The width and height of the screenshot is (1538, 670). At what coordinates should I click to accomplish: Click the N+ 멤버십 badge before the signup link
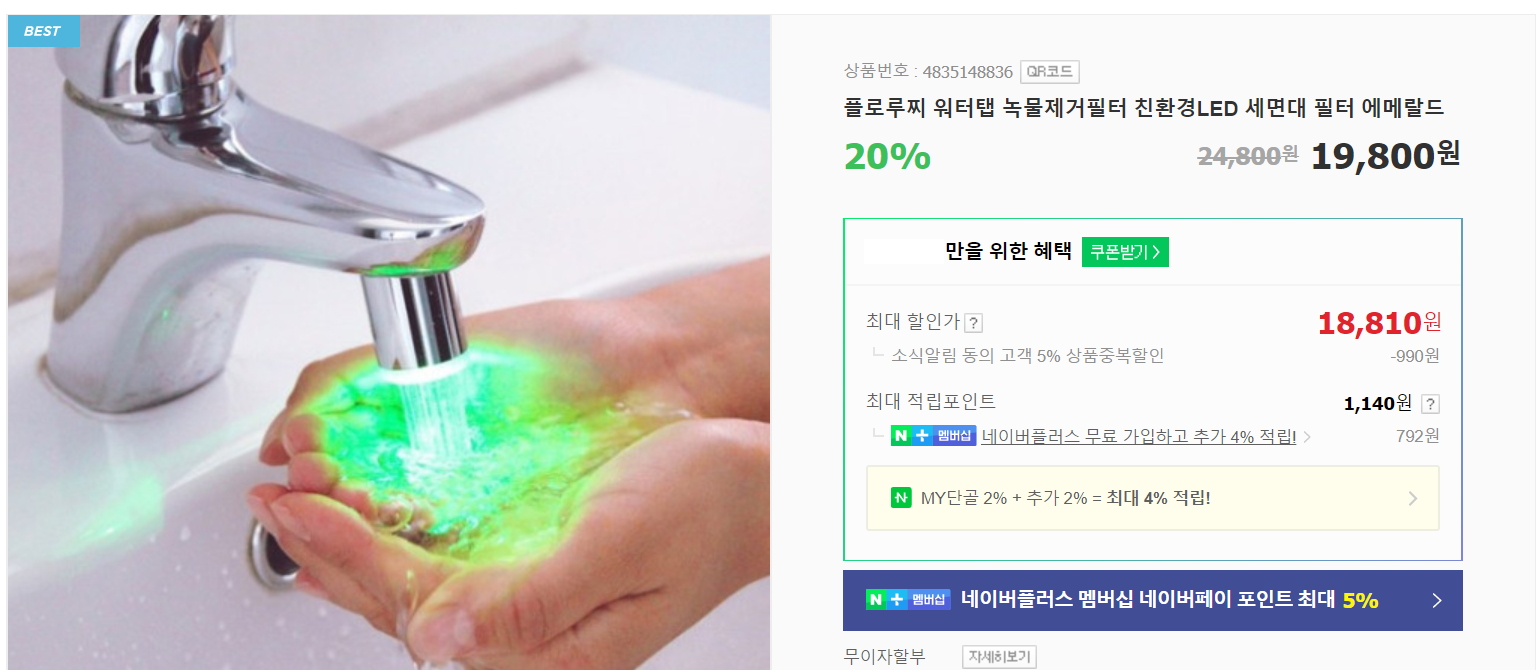point(933,436)
